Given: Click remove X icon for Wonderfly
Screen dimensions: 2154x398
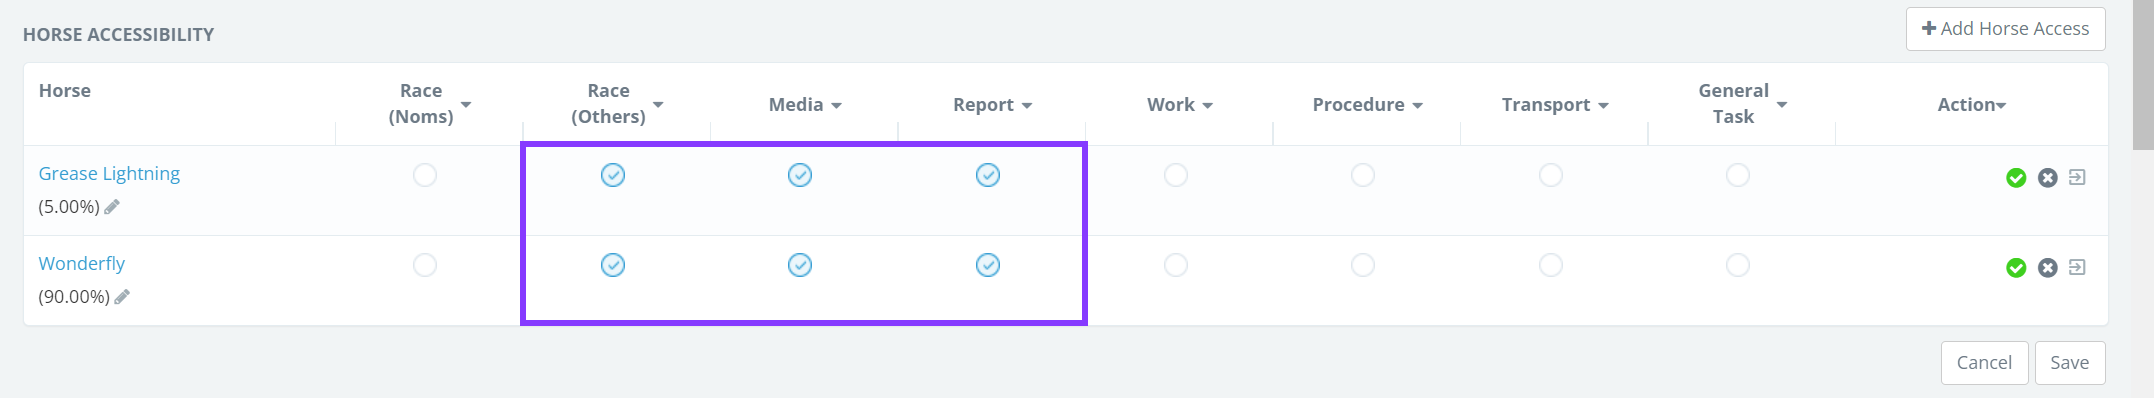Looking at the screenshot, I should tap(2048, 268).
